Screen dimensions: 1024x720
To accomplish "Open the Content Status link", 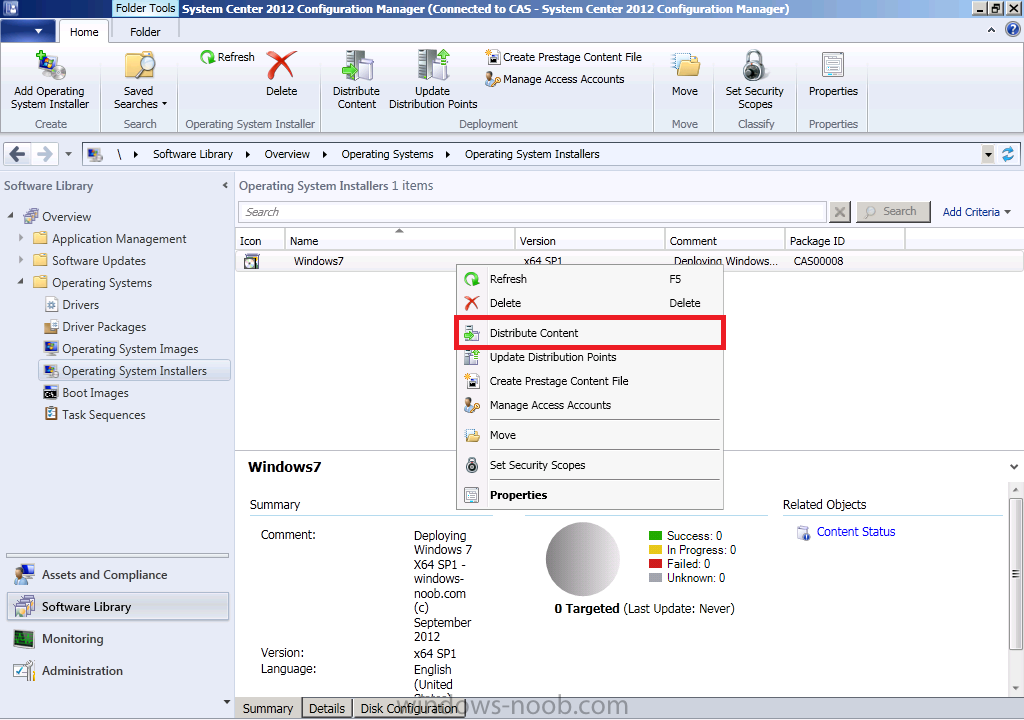I will (x=856, y=532).
